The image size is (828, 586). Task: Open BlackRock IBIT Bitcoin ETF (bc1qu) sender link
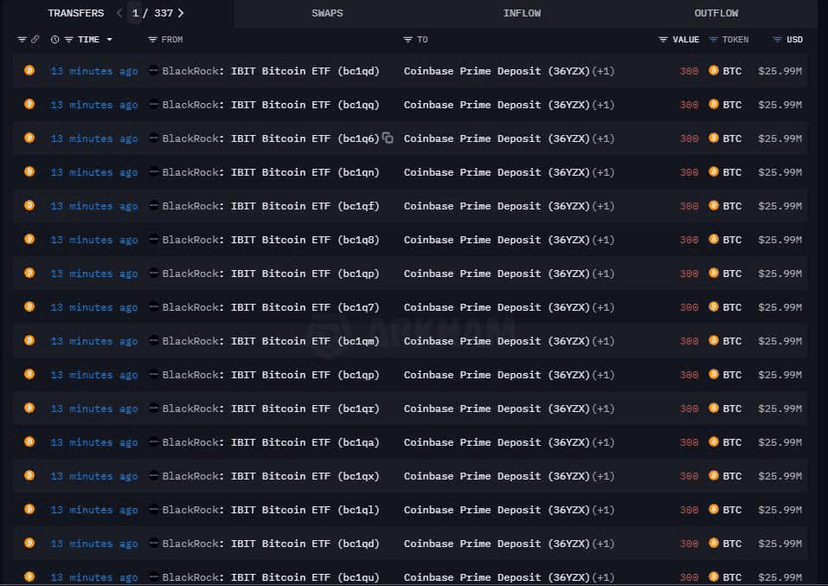click(271, 577)
